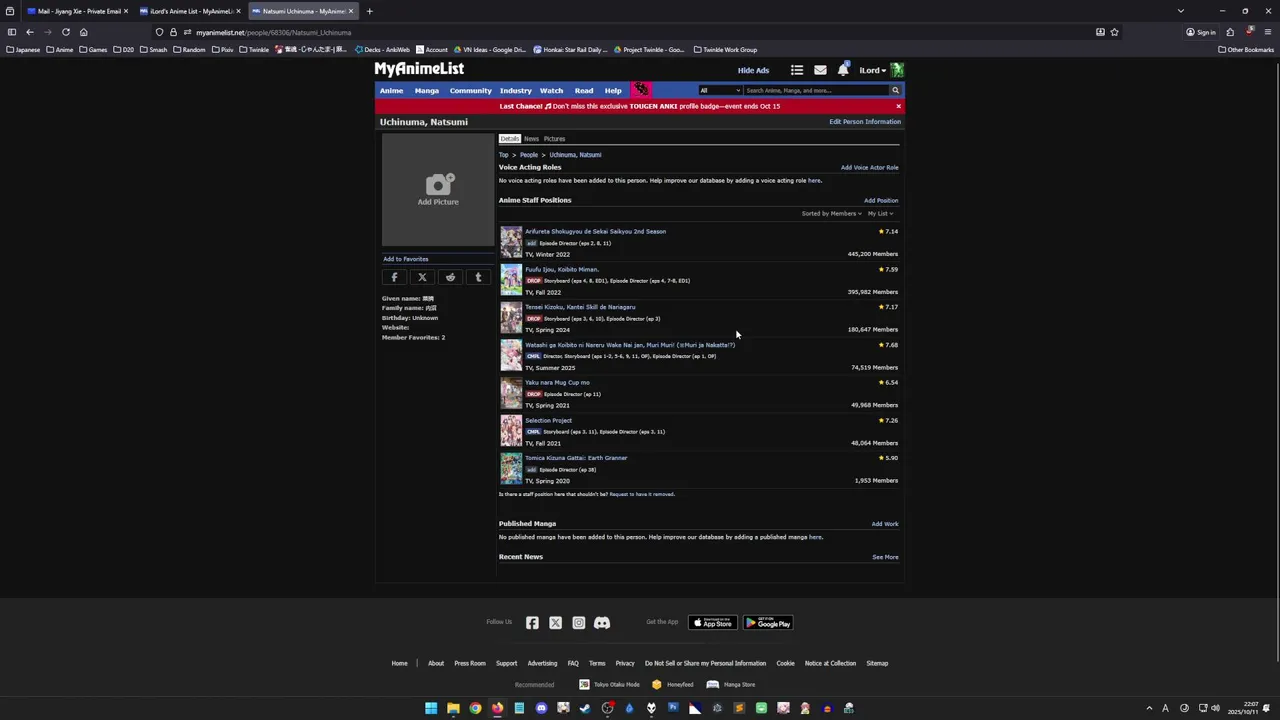Viewport: 1280px width, 720px height.
Task: Share the page on Tumblr via sidebar button
Action: (478, 277)
